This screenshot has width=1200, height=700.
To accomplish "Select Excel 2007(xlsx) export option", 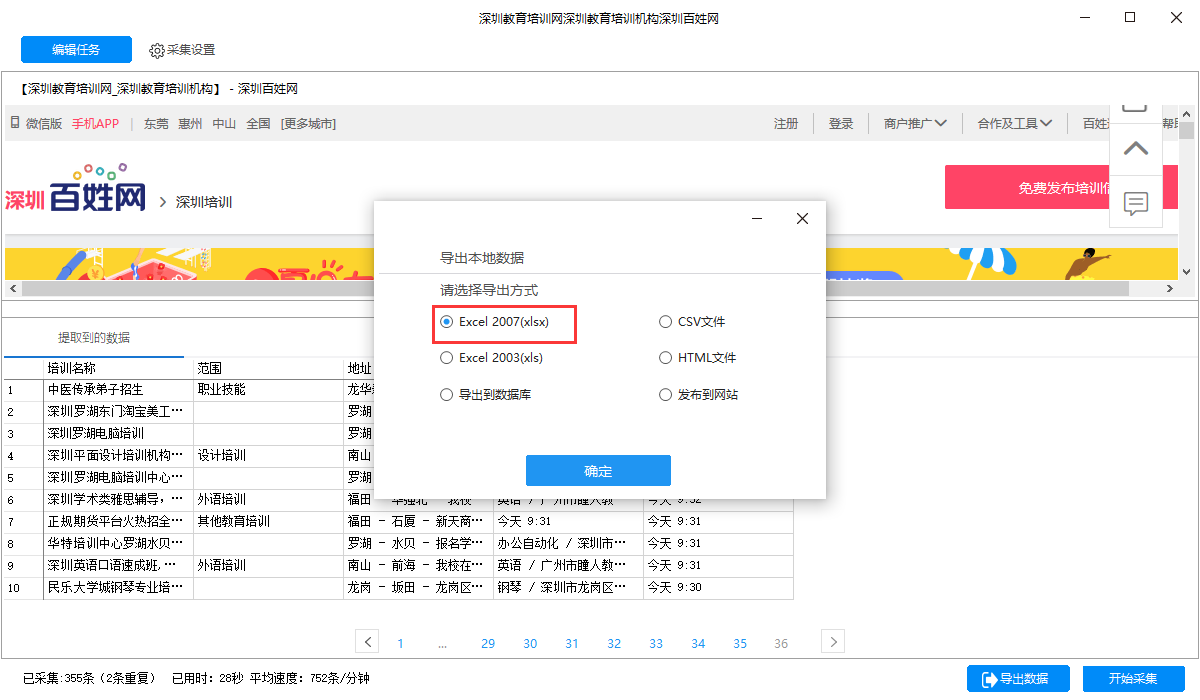I will 495,322.
